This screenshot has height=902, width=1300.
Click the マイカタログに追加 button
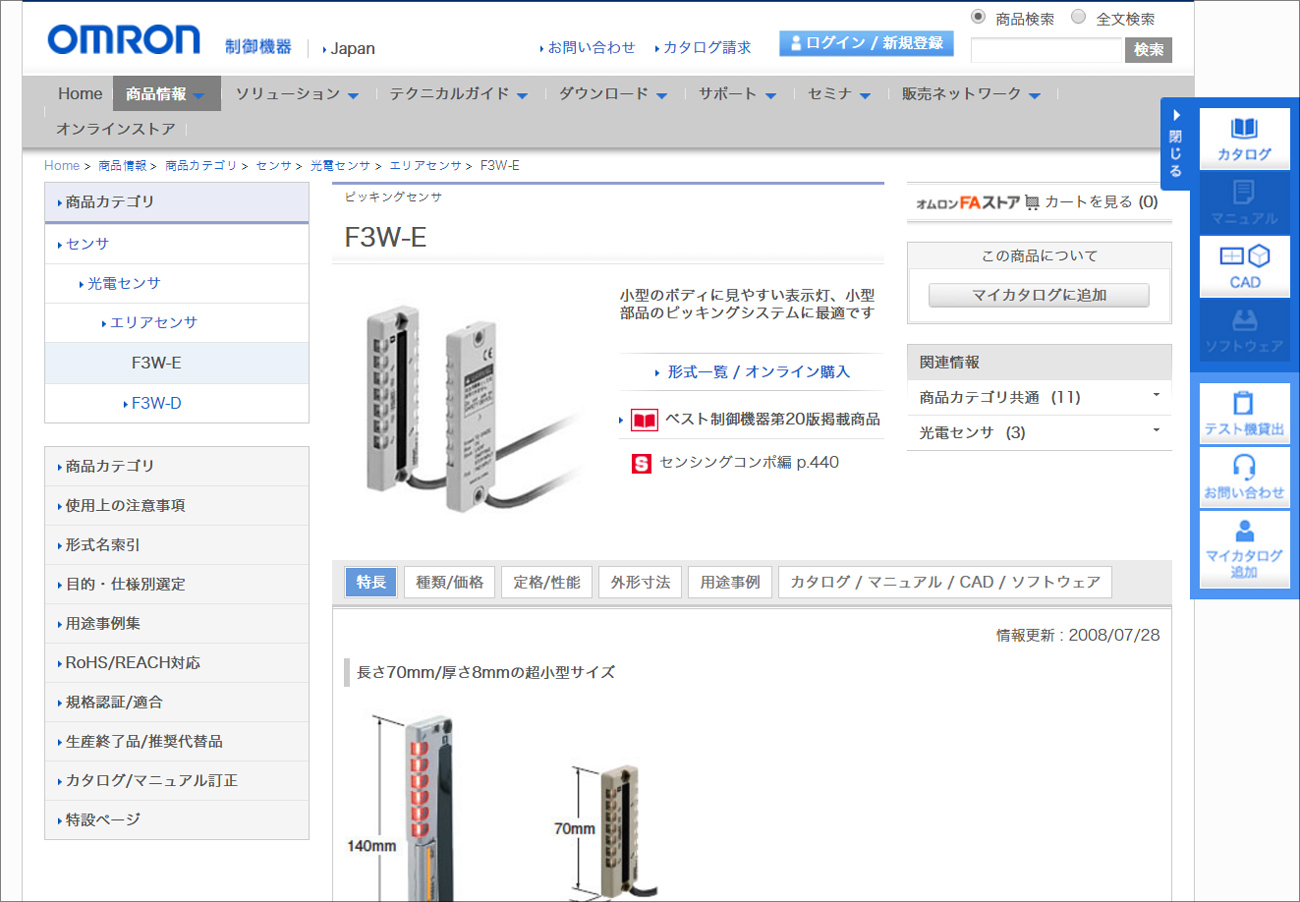[1039, 295]
